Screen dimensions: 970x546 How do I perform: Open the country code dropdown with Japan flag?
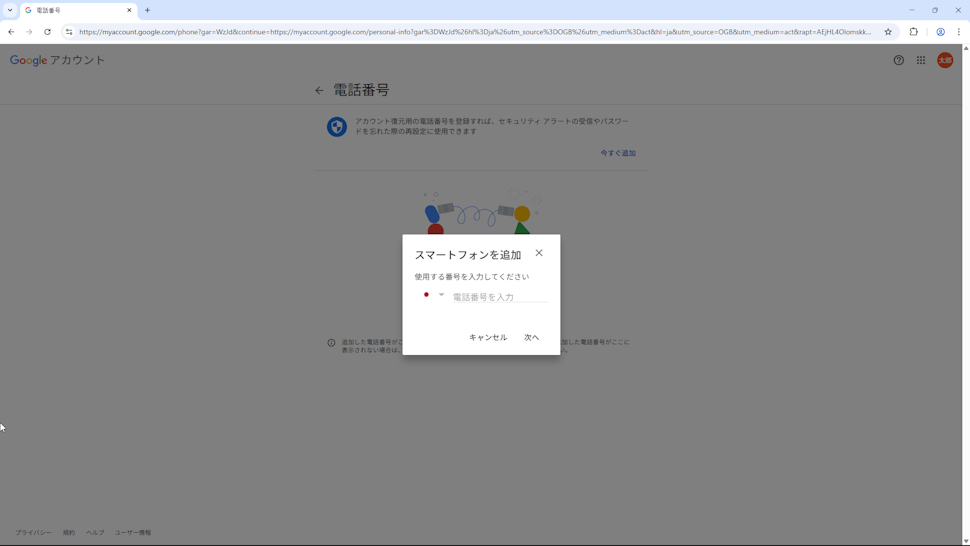tap(433, 295)
